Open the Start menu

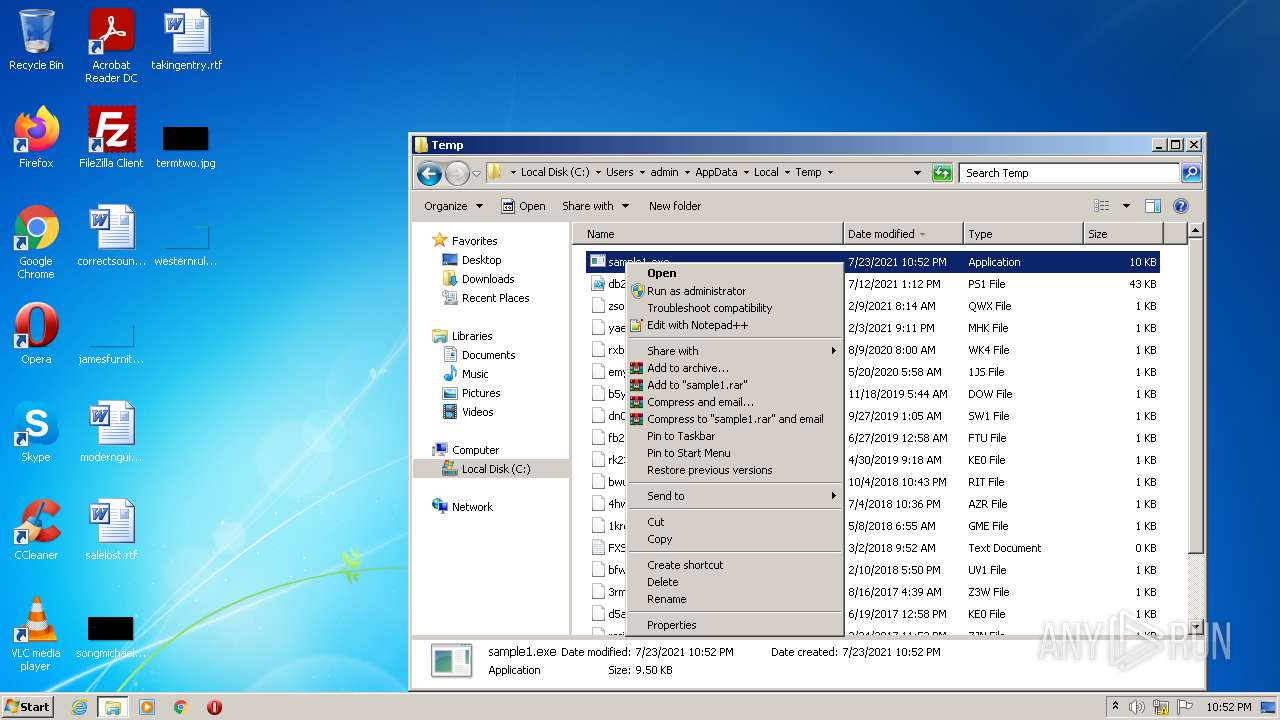coord(27,707)
